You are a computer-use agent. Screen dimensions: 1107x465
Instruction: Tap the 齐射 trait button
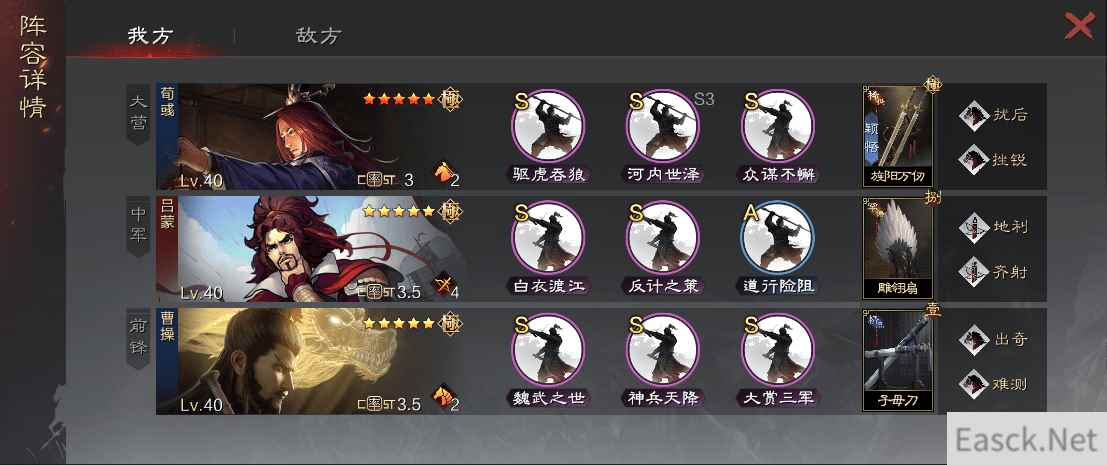[993, 272]
